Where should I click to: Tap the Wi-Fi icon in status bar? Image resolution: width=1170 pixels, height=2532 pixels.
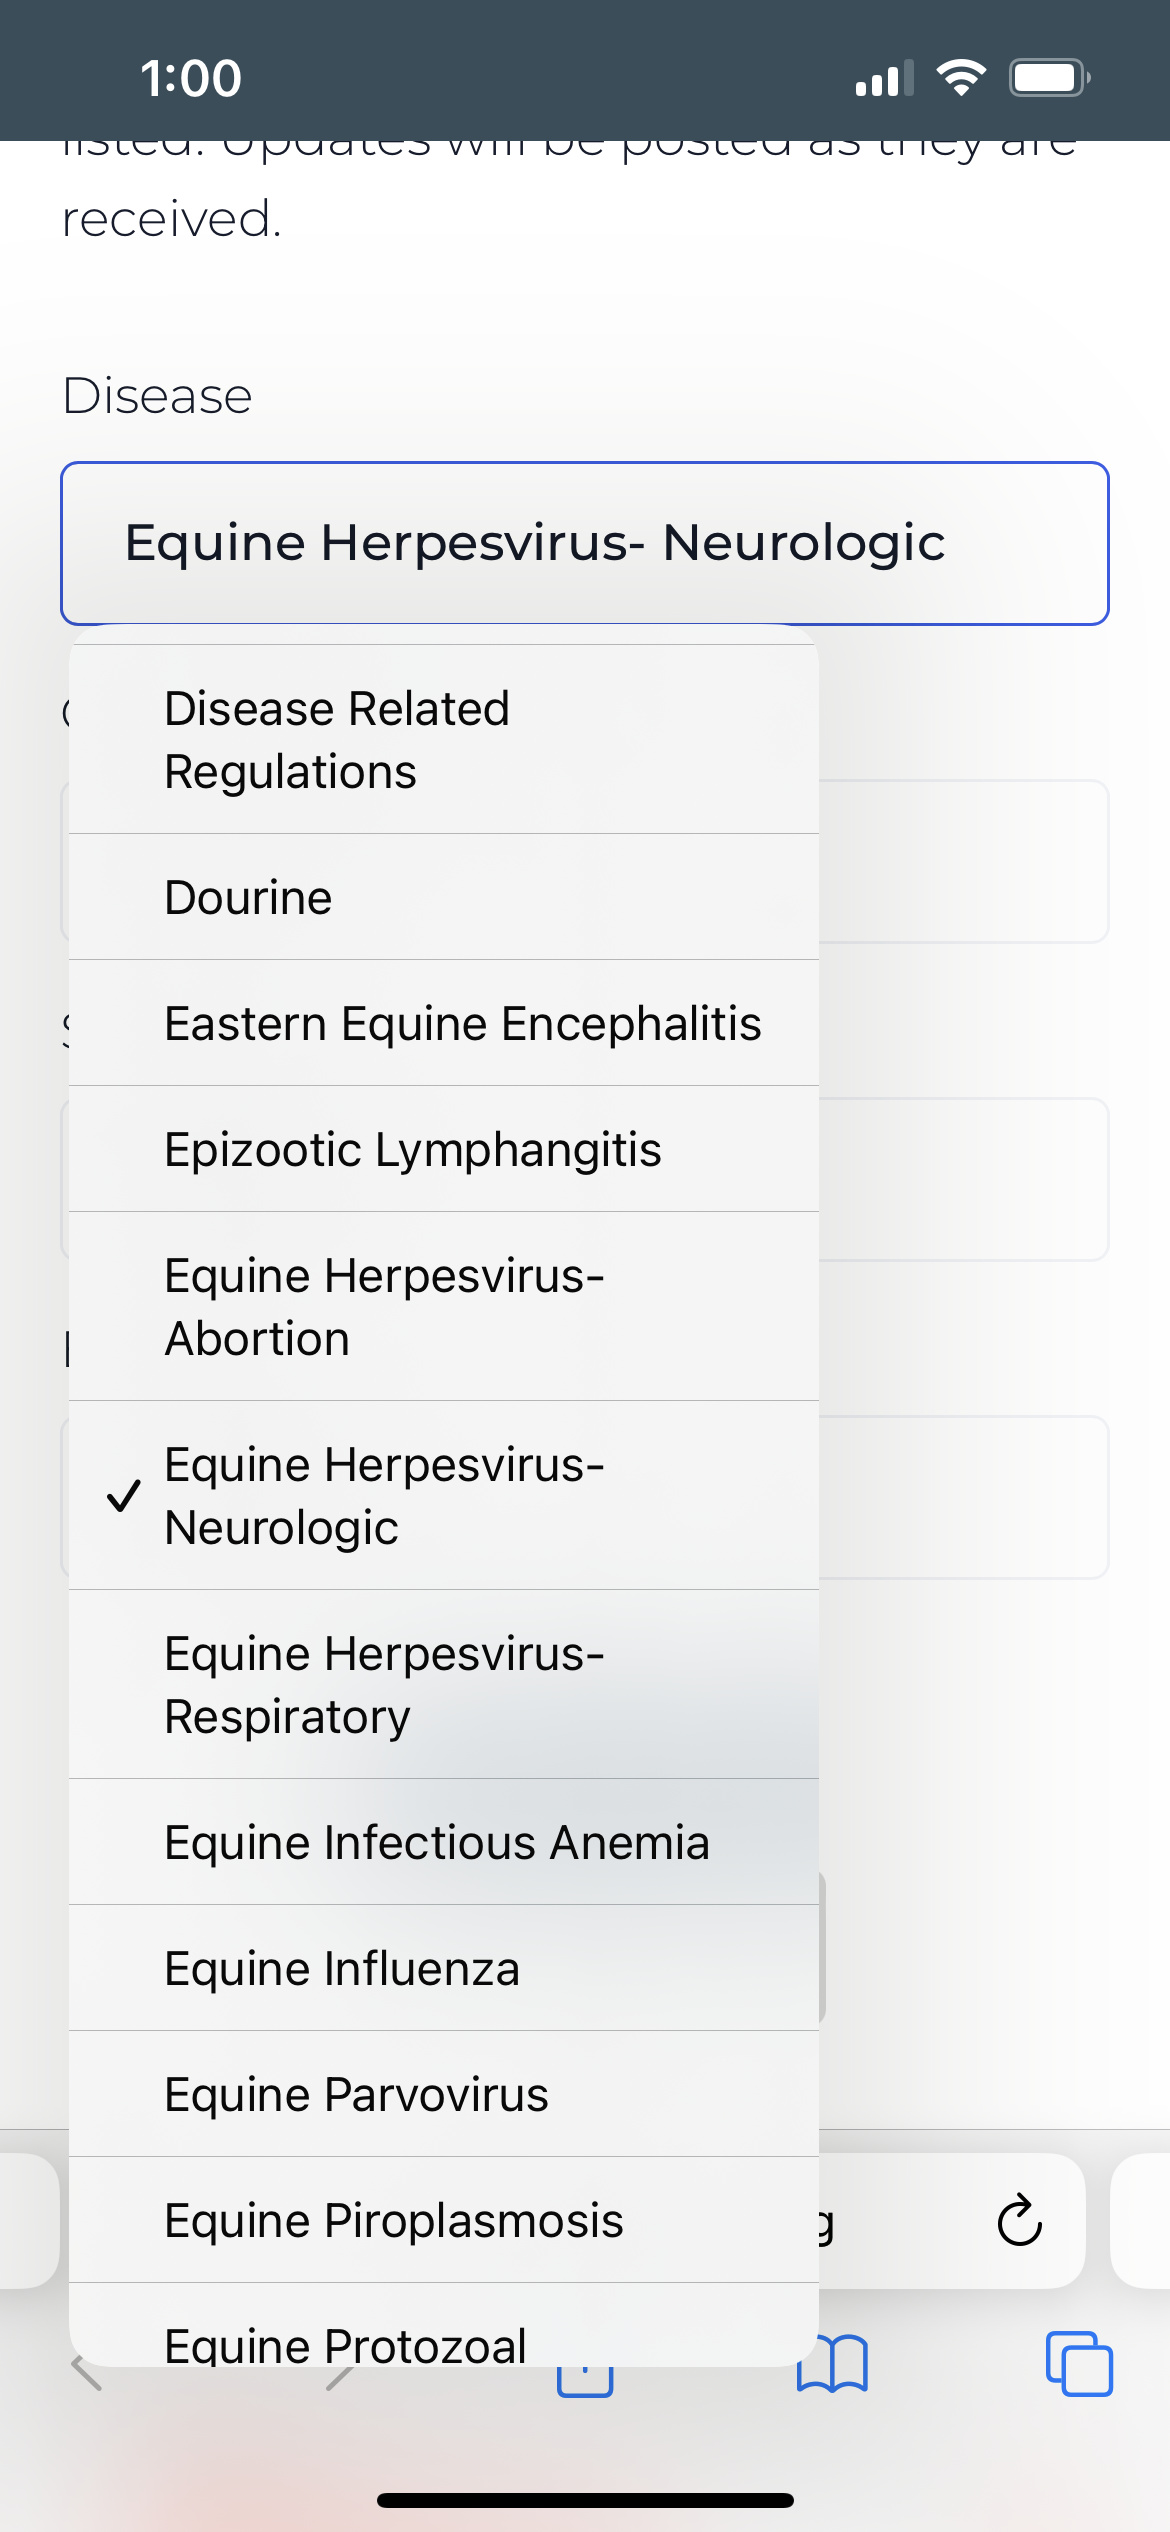coord(961,77)
